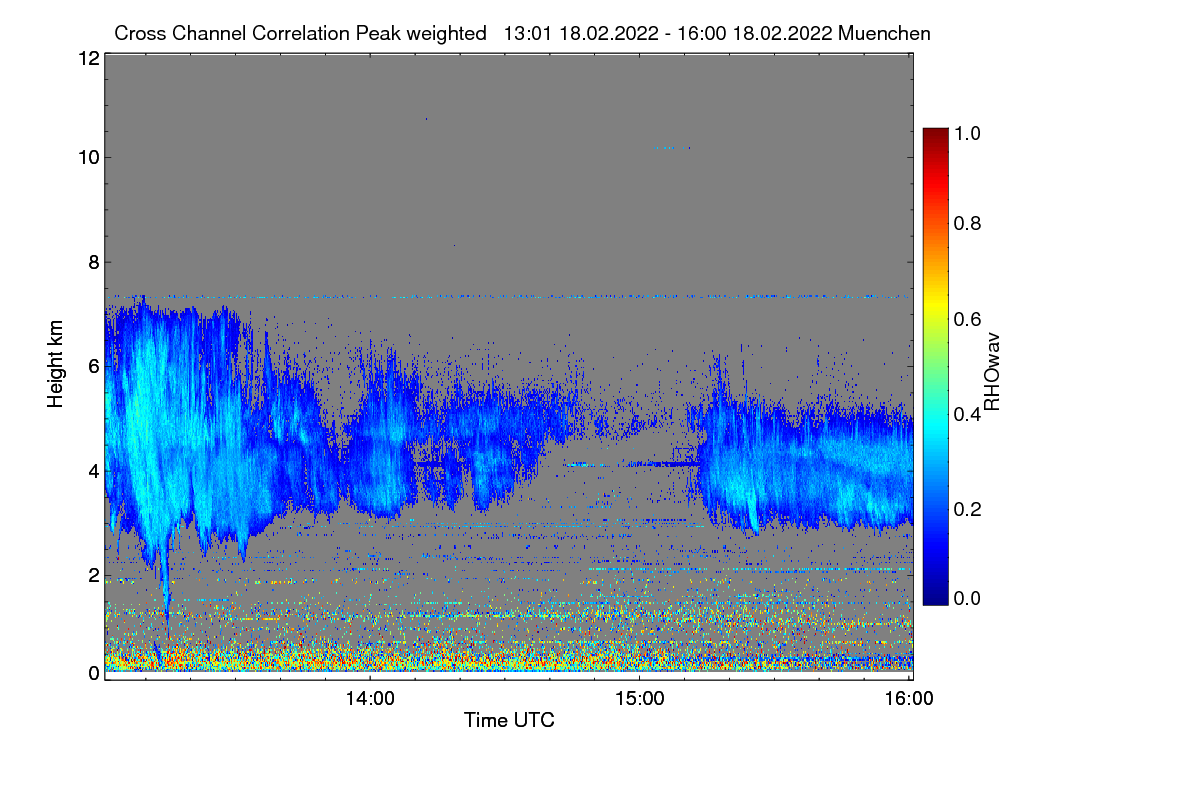Click the '14:00' time tick label
The height and width of the screenshot is (800, 1200).
point(370,698)
